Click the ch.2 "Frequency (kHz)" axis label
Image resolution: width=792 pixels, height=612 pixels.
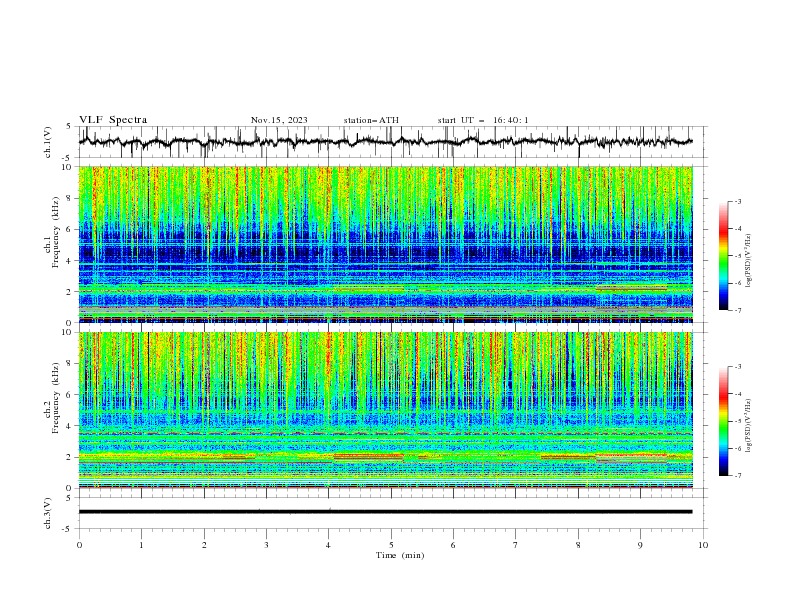point(56,397)
